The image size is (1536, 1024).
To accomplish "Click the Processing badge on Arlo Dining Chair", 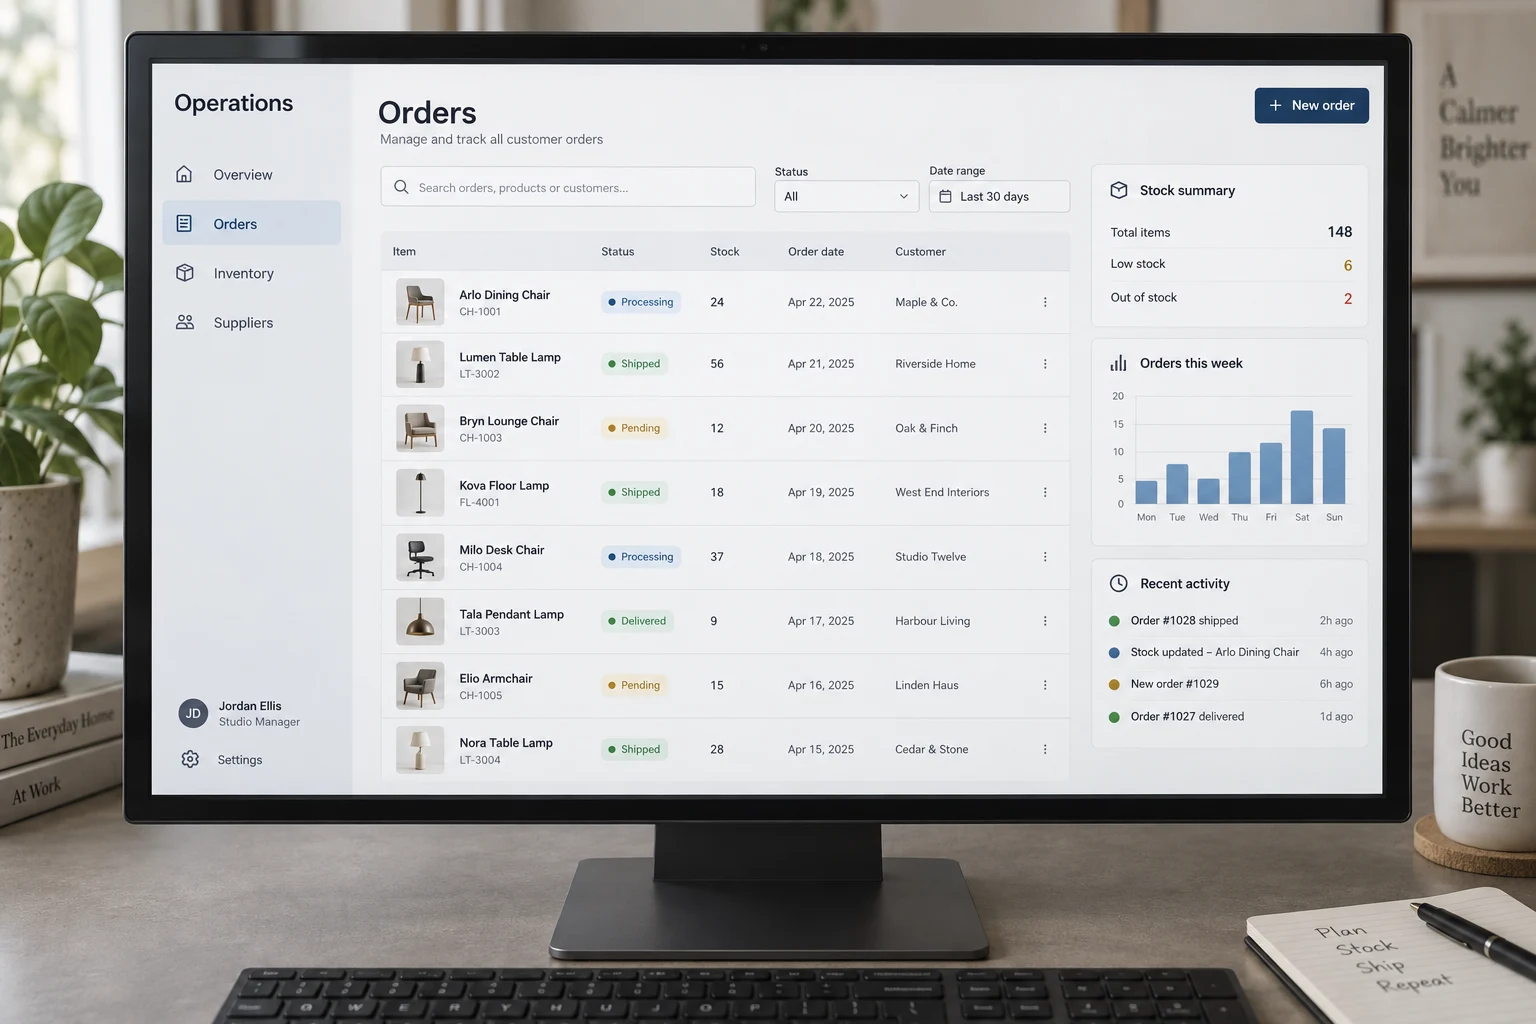I will click(640, 302).
